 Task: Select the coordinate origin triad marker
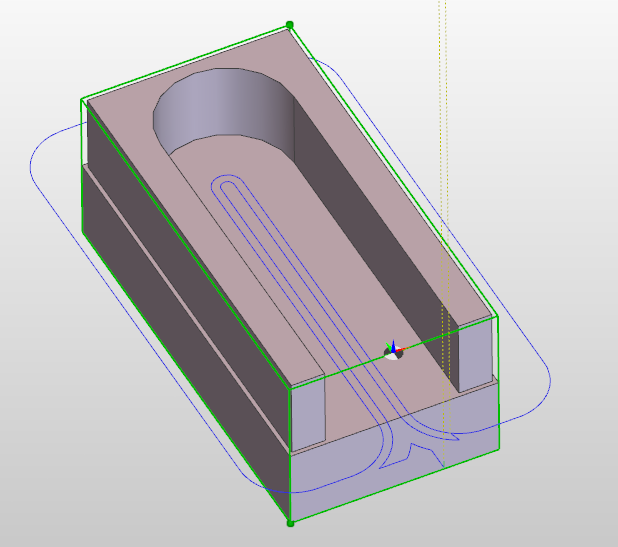(x=395, y=350)
